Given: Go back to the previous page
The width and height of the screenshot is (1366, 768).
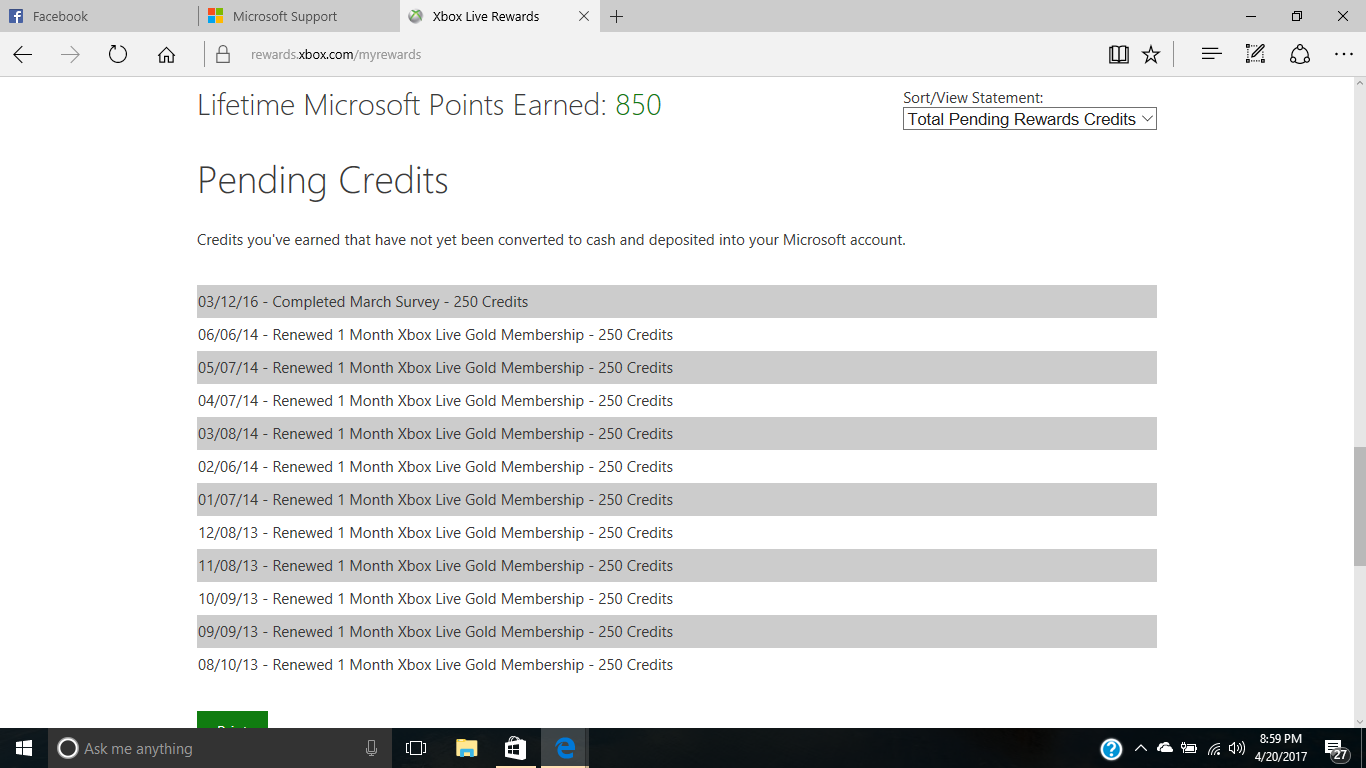Looking at the screenshot, I should point(23,55).
